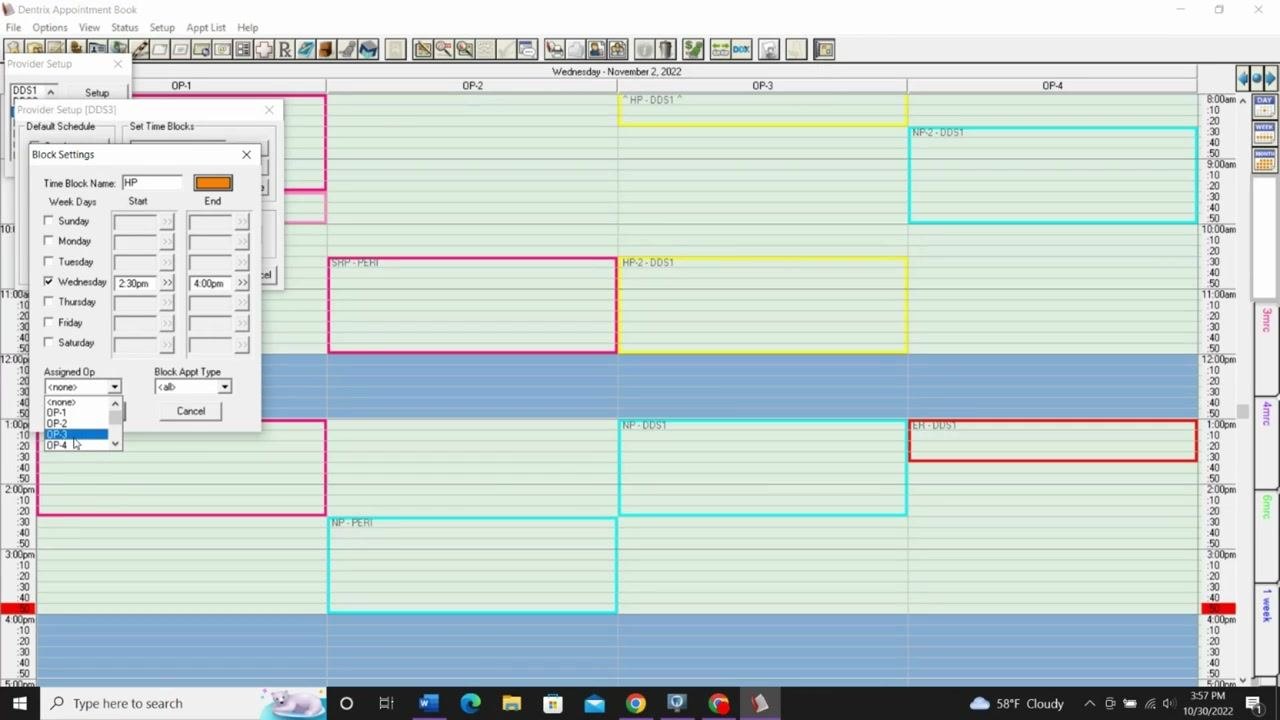This screenshot has width=1280, height=720.
Task: Cancel the Block Settings dialog
Action: click(190, 411)
